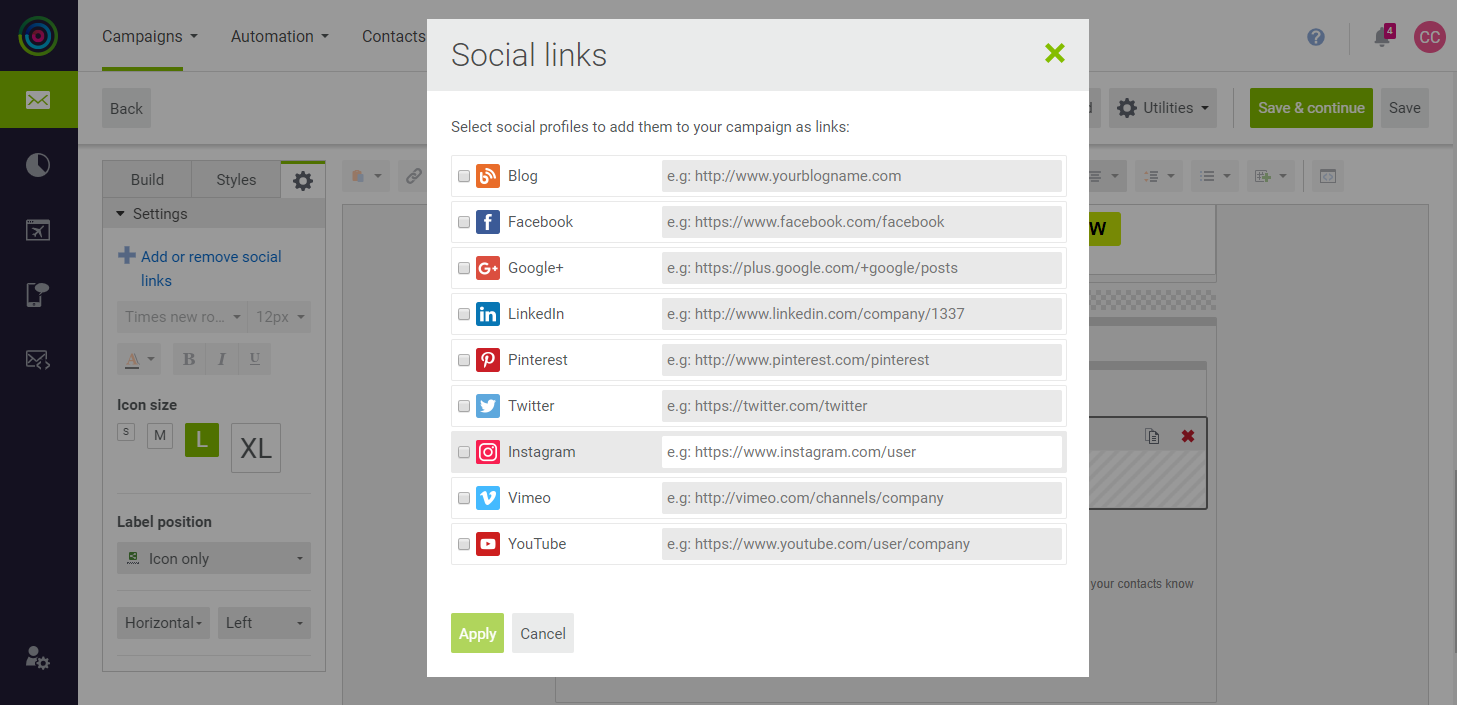Open the font color picker
This screenshot has width=1457, height=705.
[x=138, y=359]
